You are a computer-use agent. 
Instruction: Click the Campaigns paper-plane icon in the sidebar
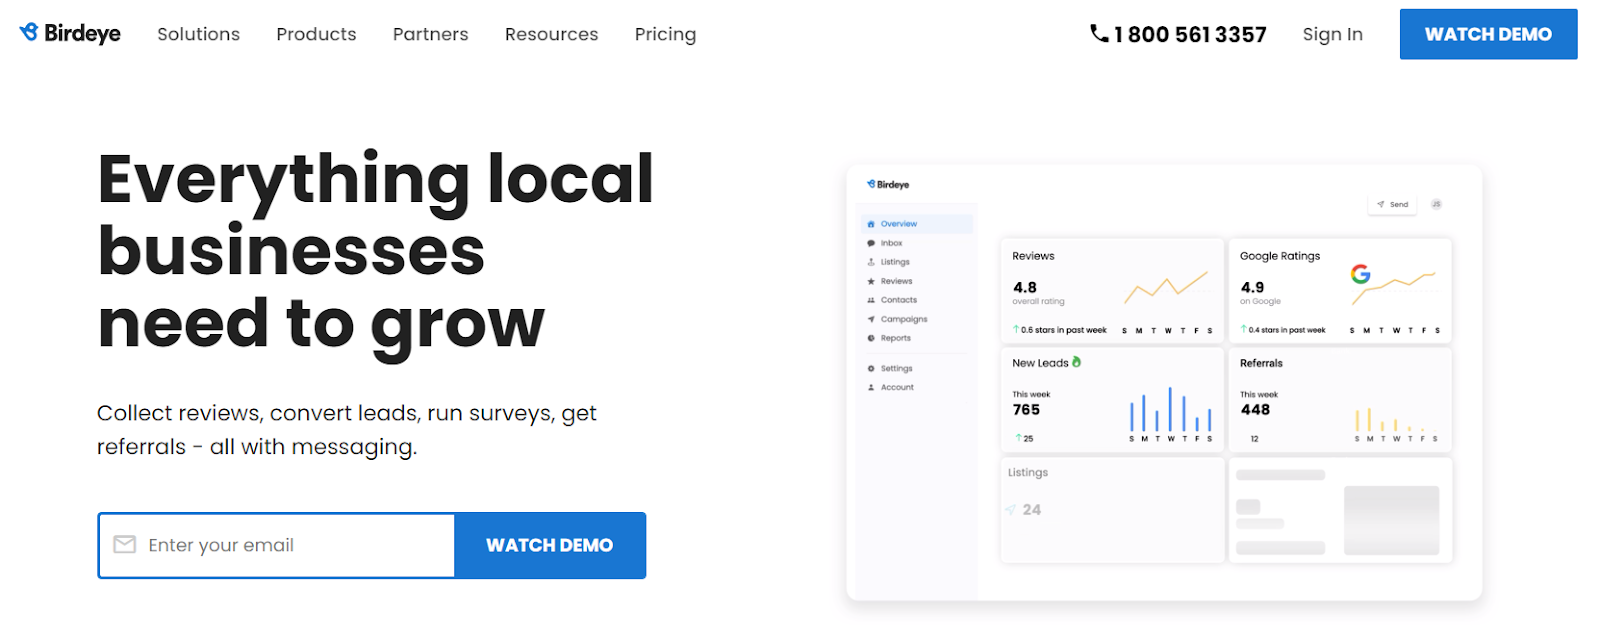(871, 319)
